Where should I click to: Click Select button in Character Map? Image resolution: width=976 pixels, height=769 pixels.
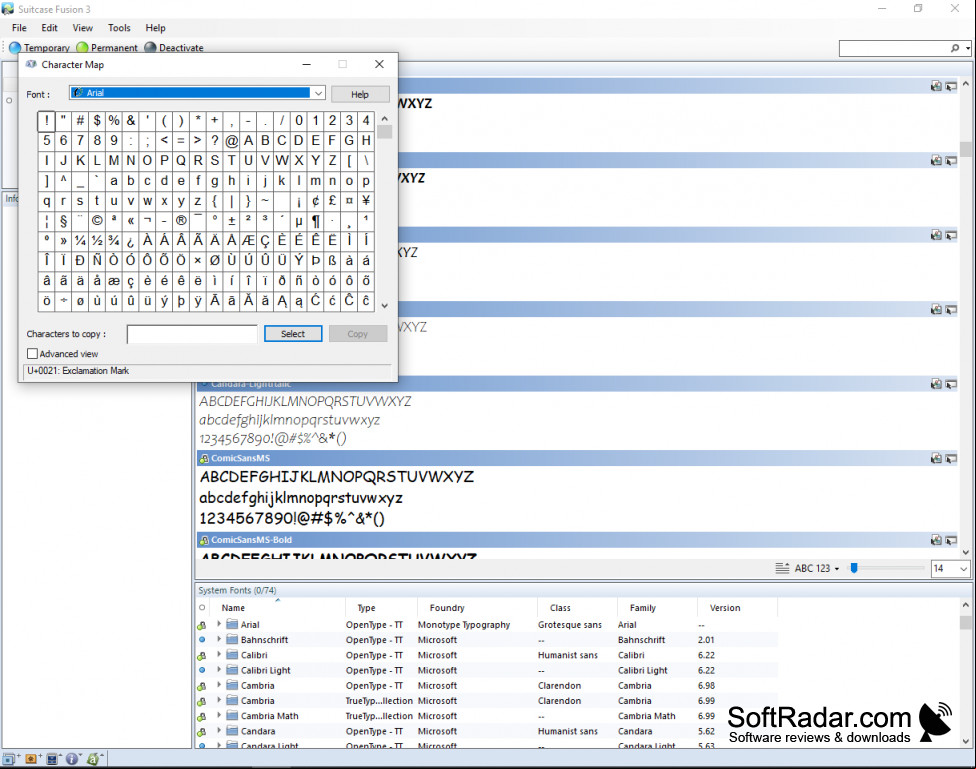point(293,334)
